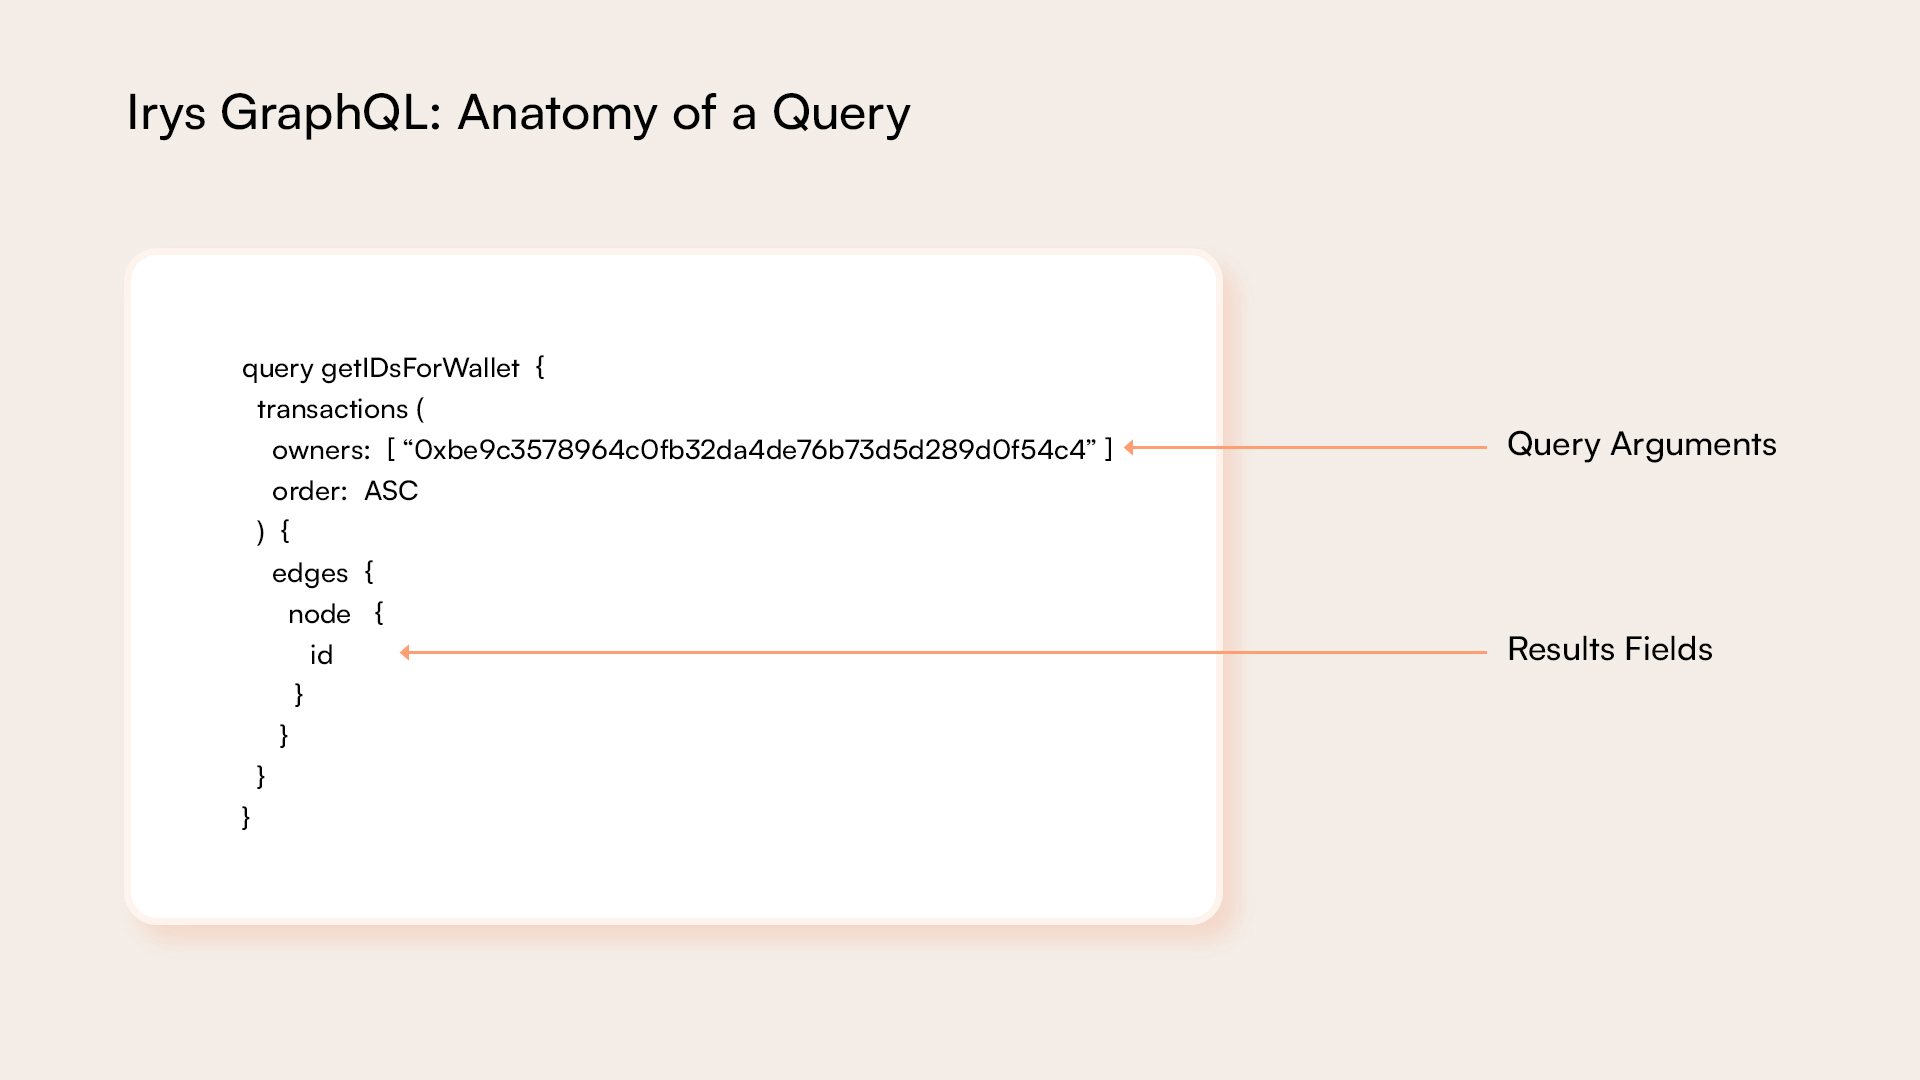Click the orange line leading to Query Arguments
1920x1080 pixels.
tap(1310, 448)
